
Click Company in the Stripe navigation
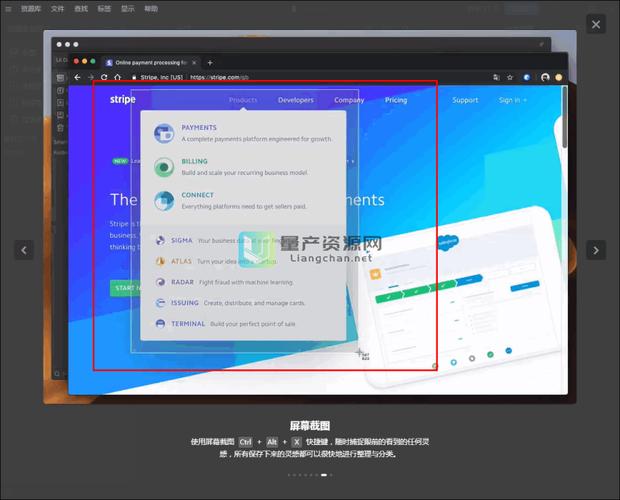(349, 100)
